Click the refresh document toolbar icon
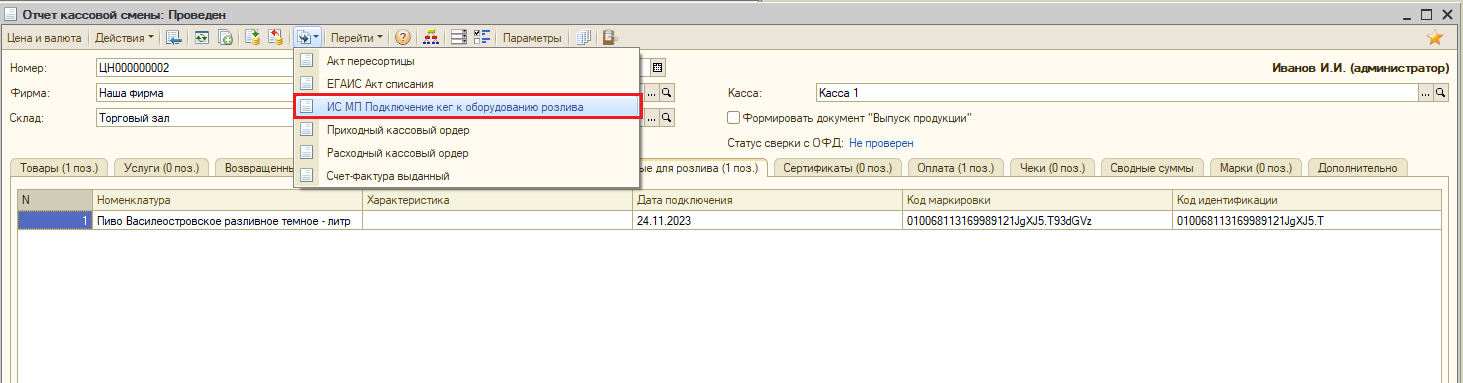This screenshot has width=1463, height=383. tap(201, 38)
